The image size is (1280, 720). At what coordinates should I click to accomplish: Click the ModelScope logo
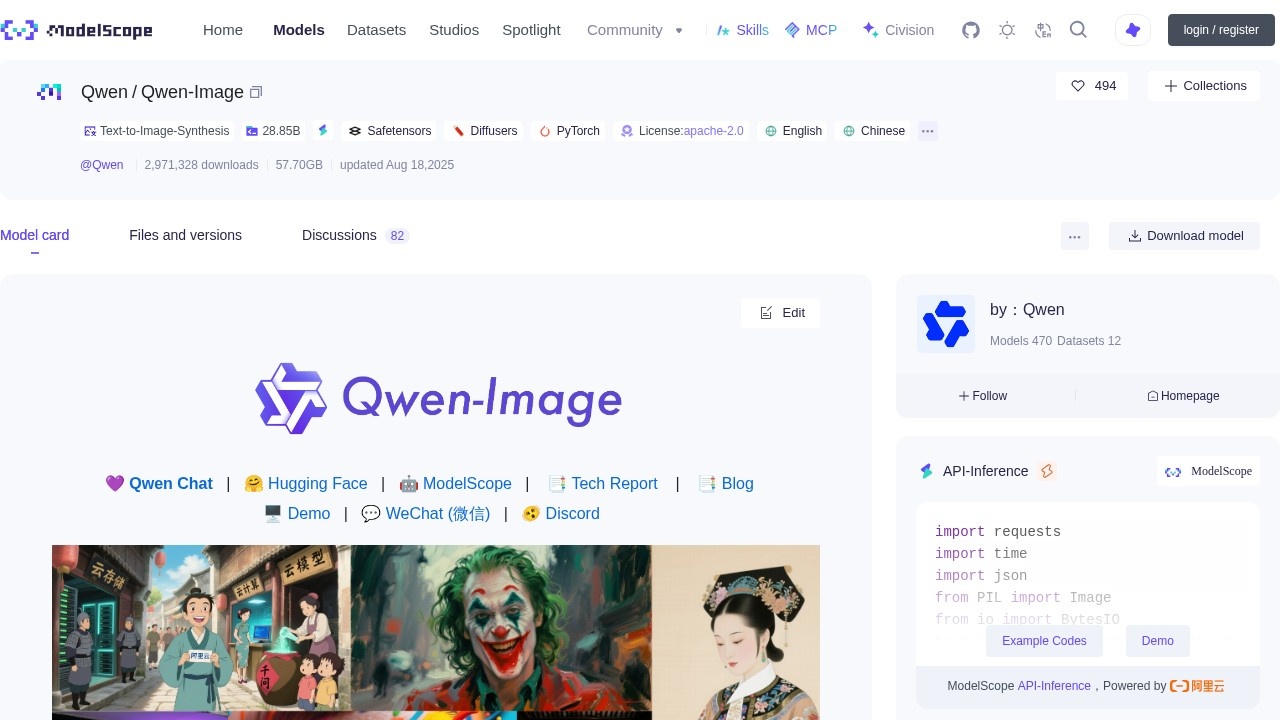pos(77,30)
